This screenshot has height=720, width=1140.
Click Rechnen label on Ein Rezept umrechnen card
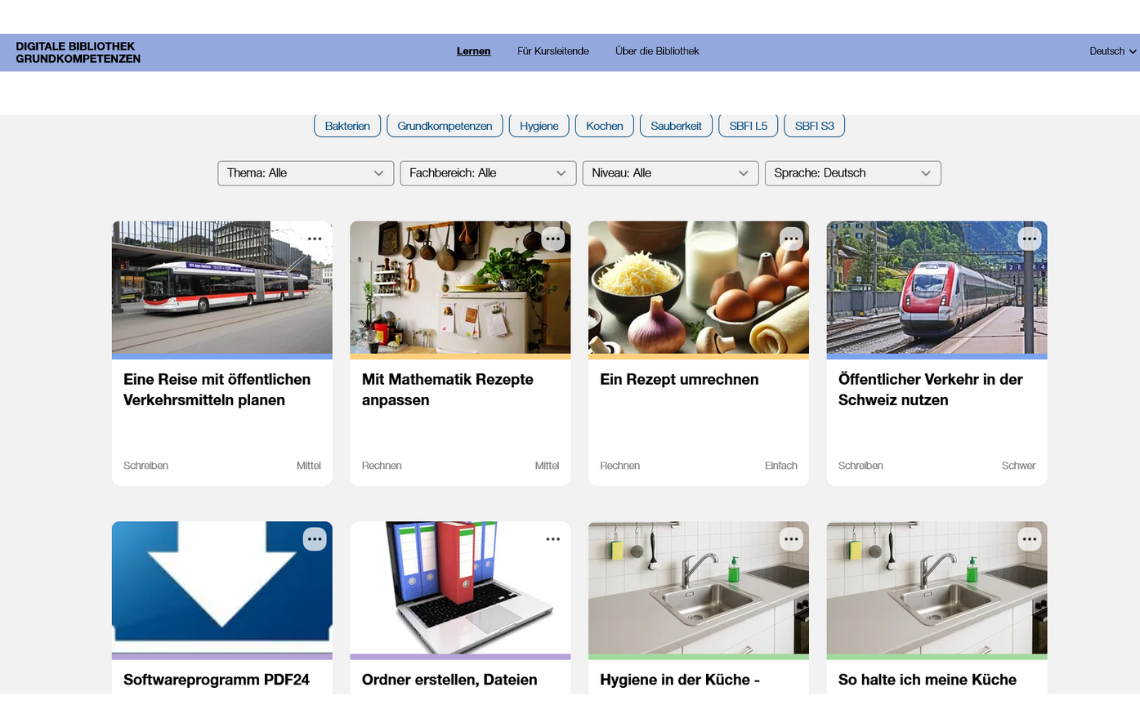(x=619, y=465)
